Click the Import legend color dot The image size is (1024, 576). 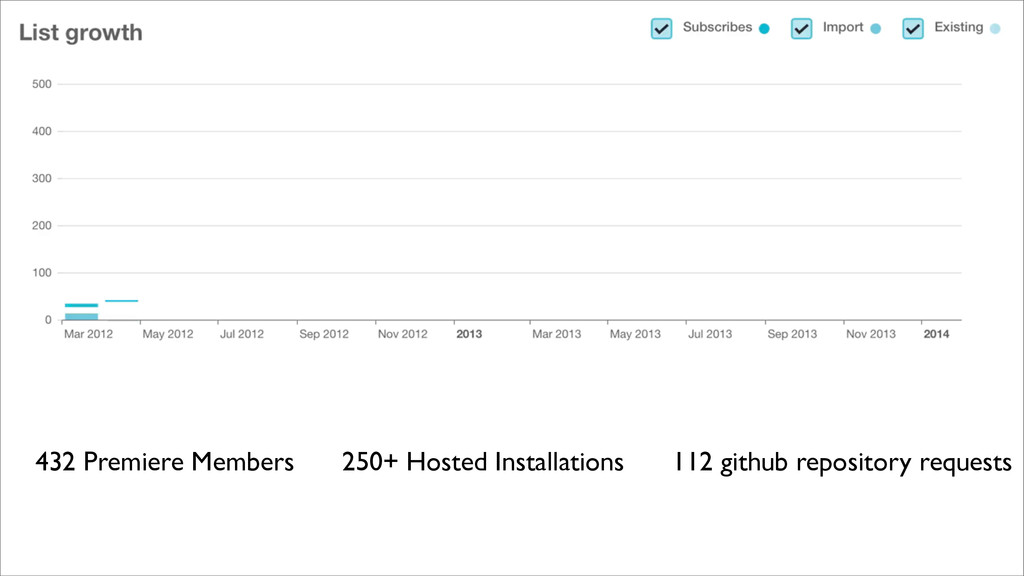point(875,29)
